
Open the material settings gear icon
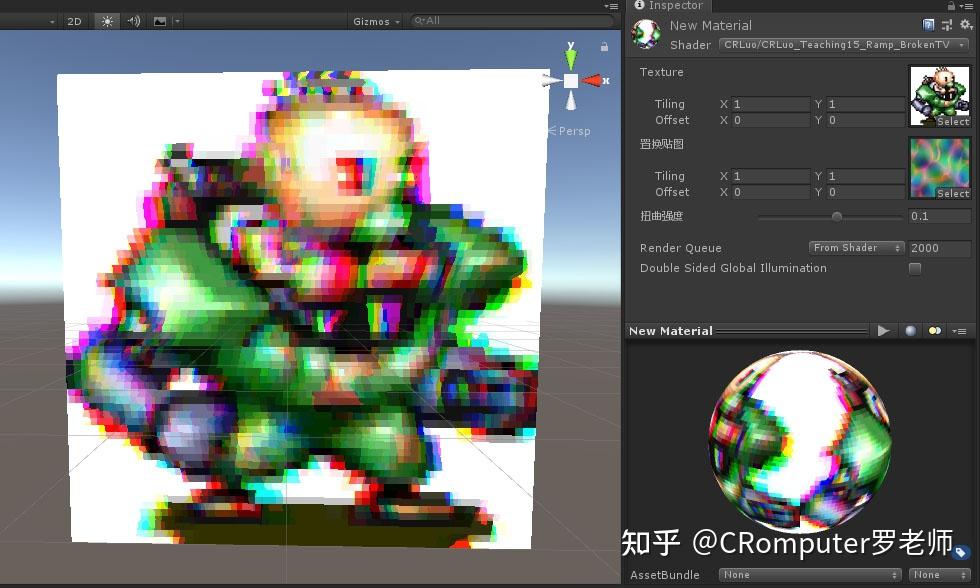[x=963, y=25]
